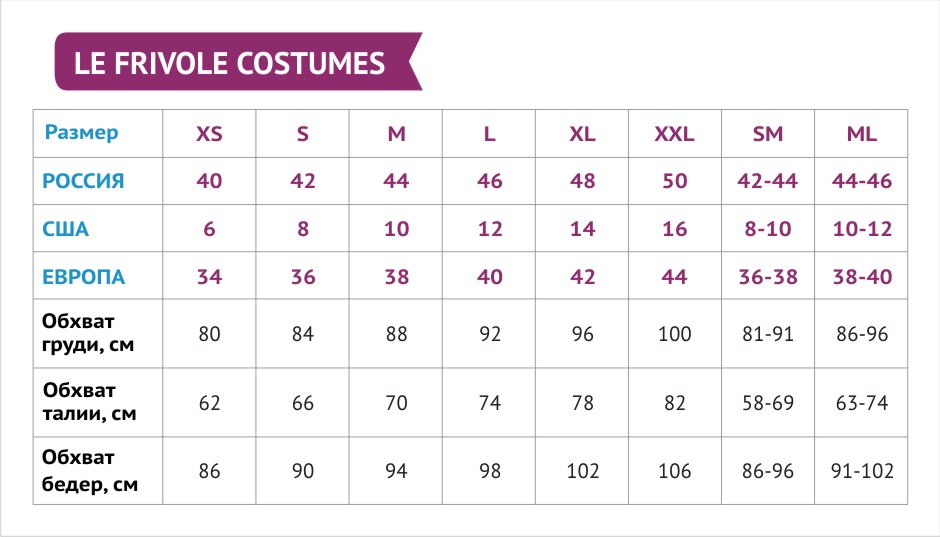Viewport: 940px width, 537px height.
Task: Select the Обхват талии, см label
Action: (88, 402)
